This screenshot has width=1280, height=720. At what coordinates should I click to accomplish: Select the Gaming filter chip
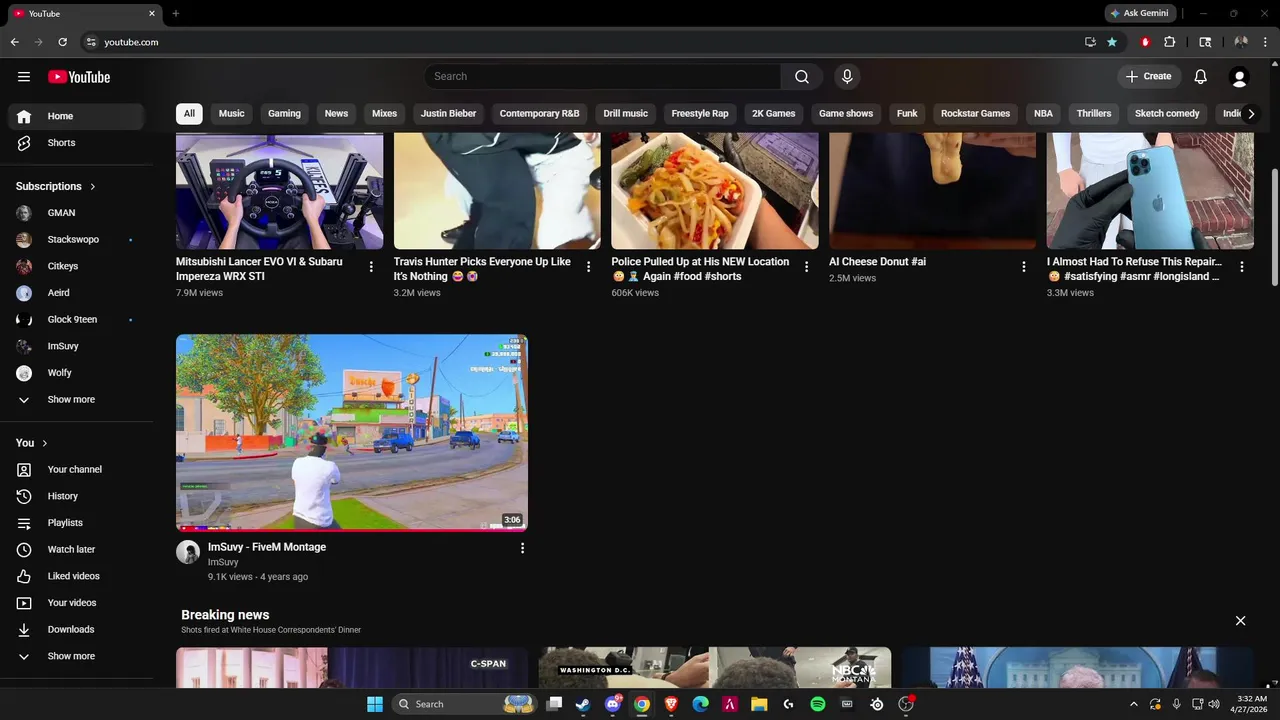tap(284, 114)
